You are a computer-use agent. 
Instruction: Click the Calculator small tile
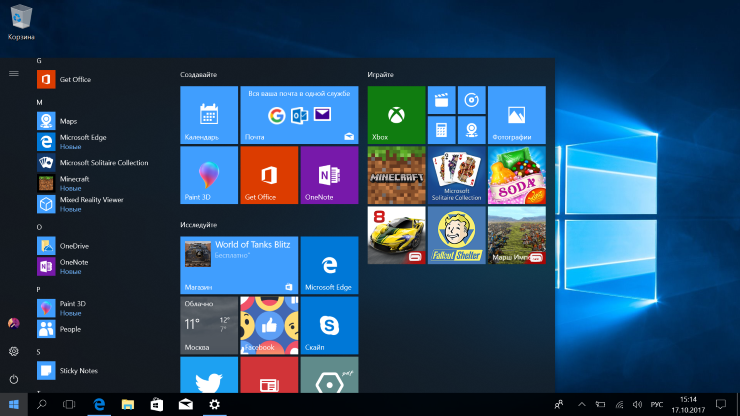pyautogui.click(x=441, y=130)
